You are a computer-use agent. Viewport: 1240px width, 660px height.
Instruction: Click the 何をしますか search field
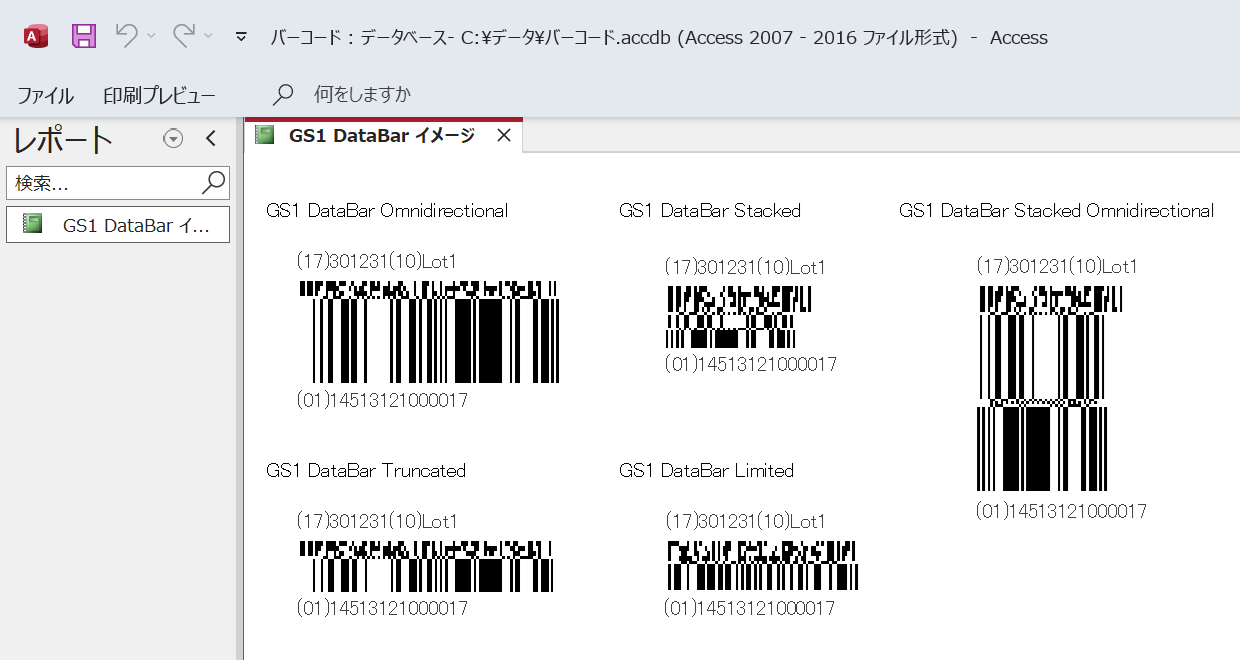click(x=360, y=95)
